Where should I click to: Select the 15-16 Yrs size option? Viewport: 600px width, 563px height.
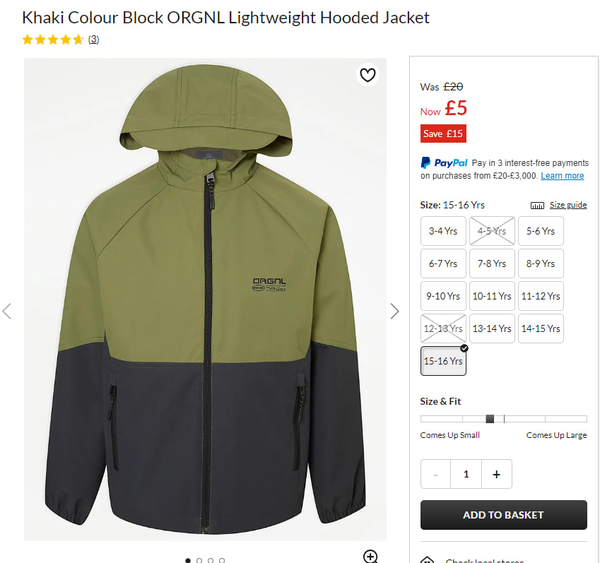(x=443, y=361)
